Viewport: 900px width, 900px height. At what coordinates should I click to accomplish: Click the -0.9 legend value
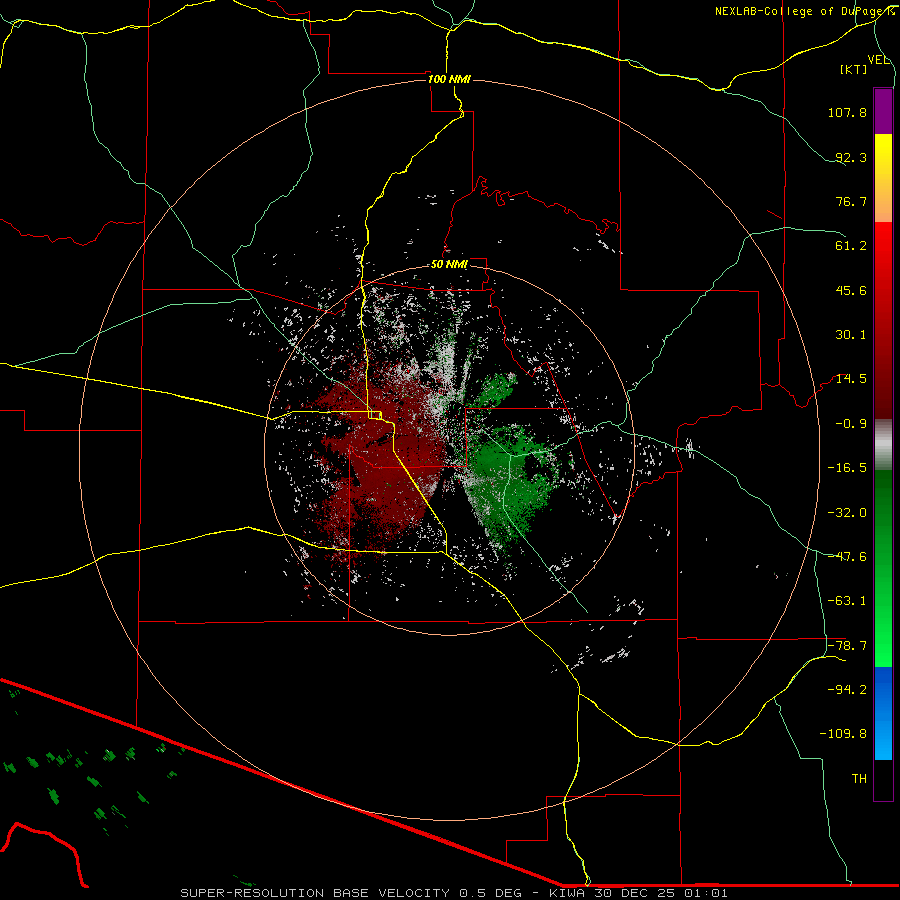pos(851,424)
